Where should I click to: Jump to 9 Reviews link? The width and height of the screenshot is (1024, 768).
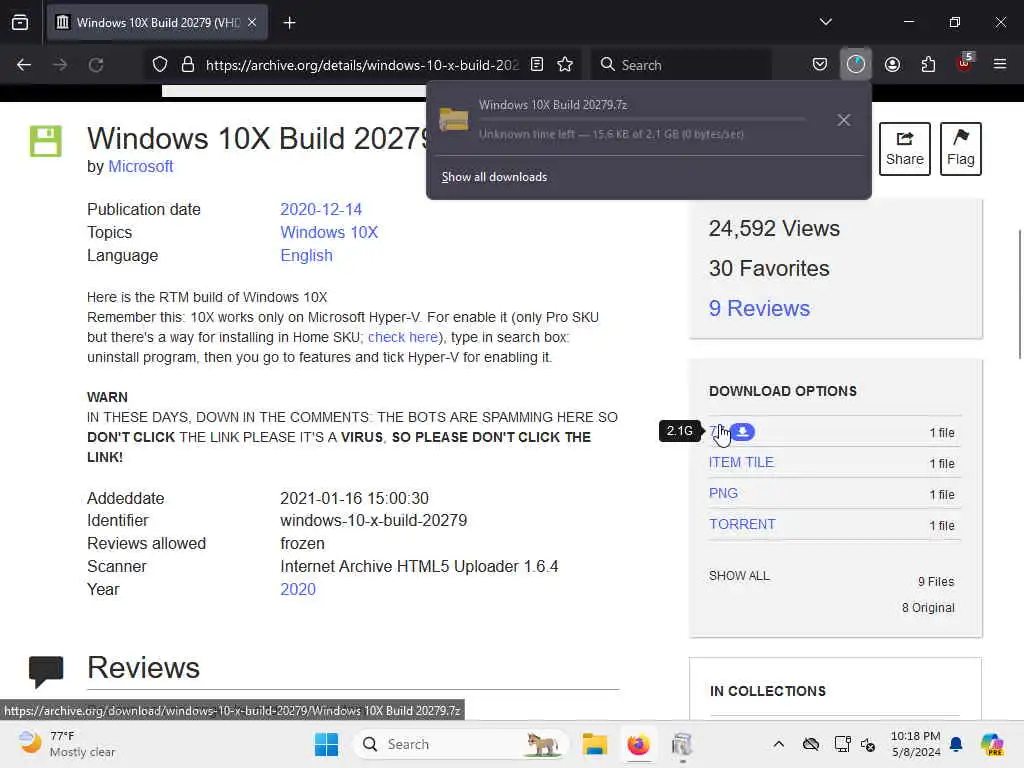click(x=760, y=308)
